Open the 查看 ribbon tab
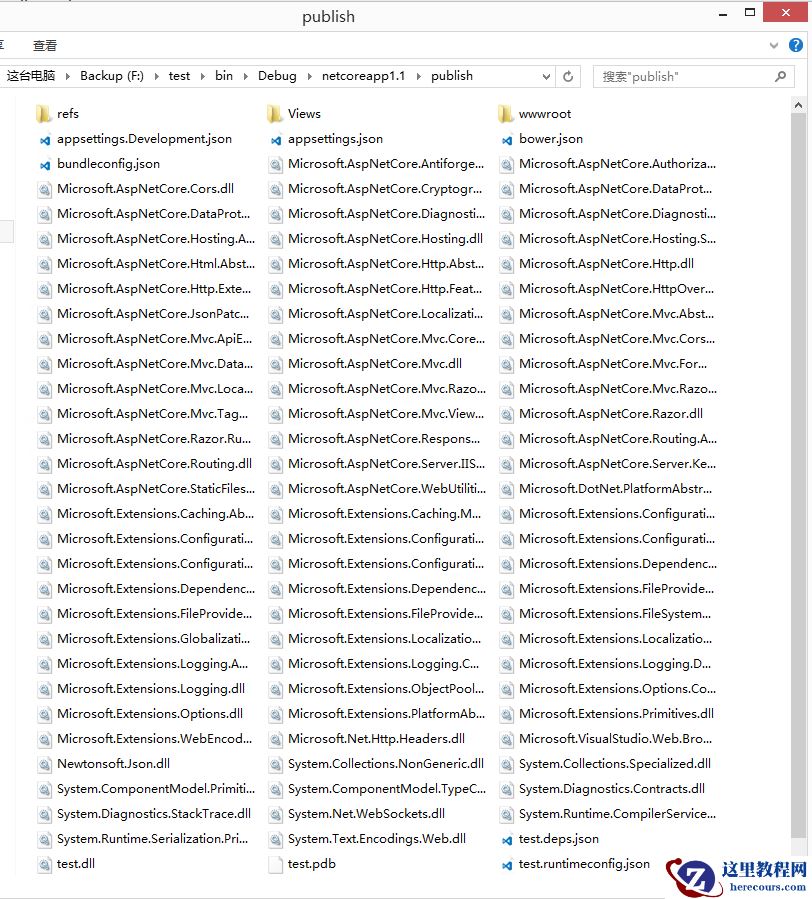The image size is (812, 899). pos(45,45)
